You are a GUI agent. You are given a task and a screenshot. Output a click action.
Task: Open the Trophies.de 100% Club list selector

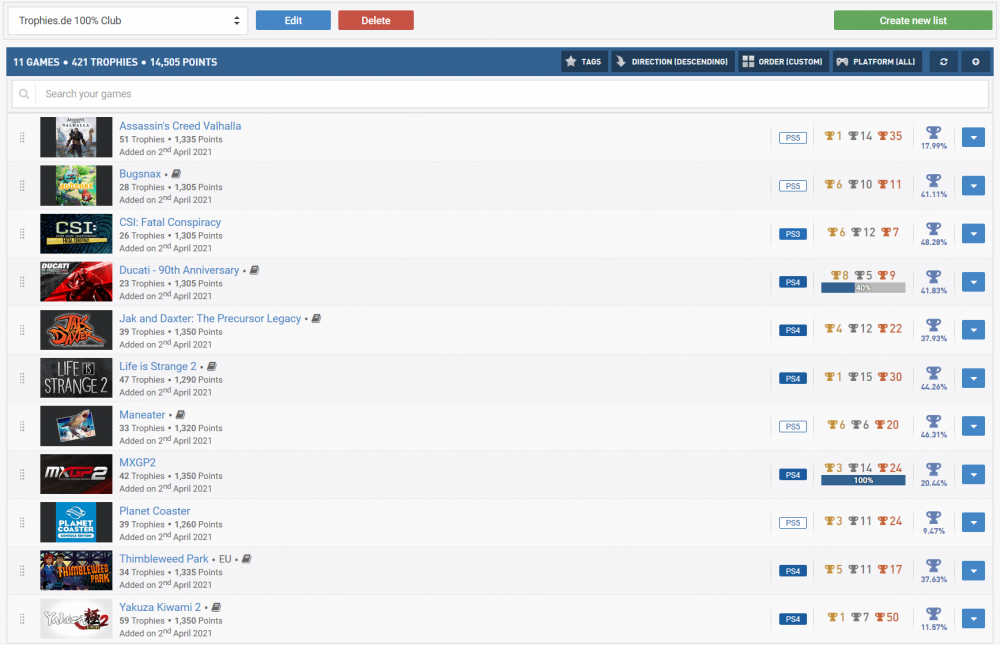point(127,20)
